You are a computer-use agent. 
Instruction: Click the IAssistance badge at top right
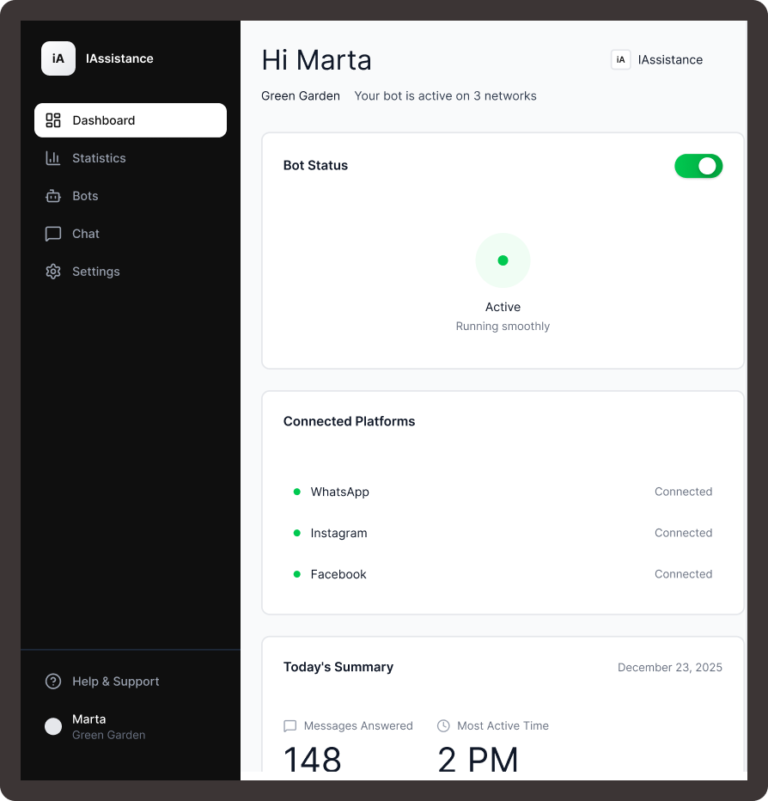tap(657, 60)
